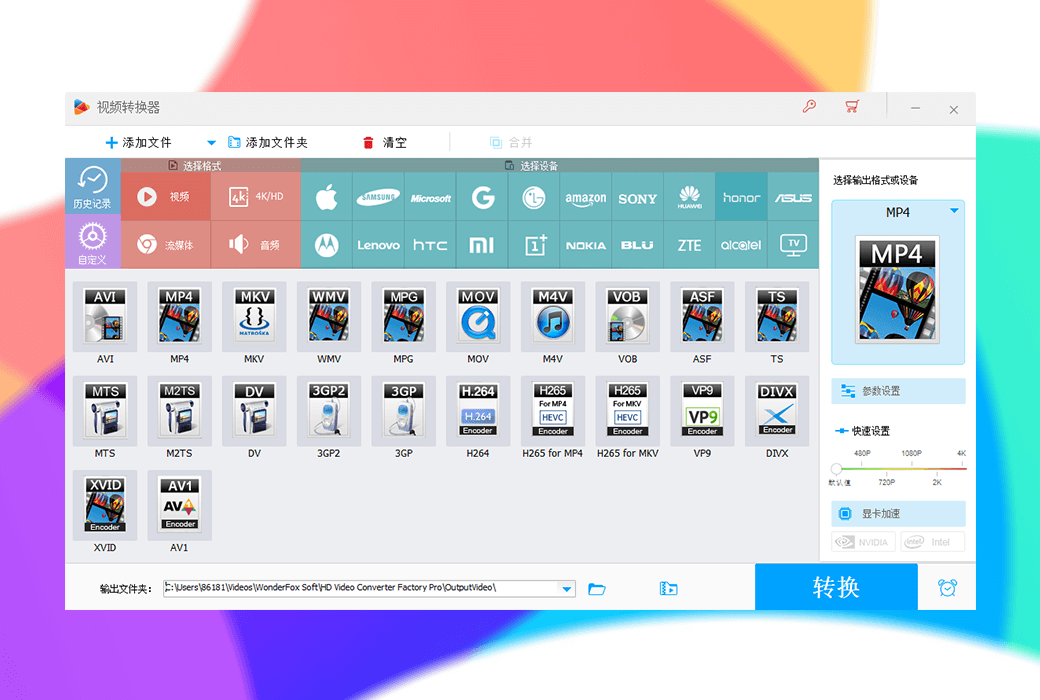The width and height of the screenshot is (1040, 700).
Task: Enable Intel hardware acceleration
Action: (x=933, y=541)
